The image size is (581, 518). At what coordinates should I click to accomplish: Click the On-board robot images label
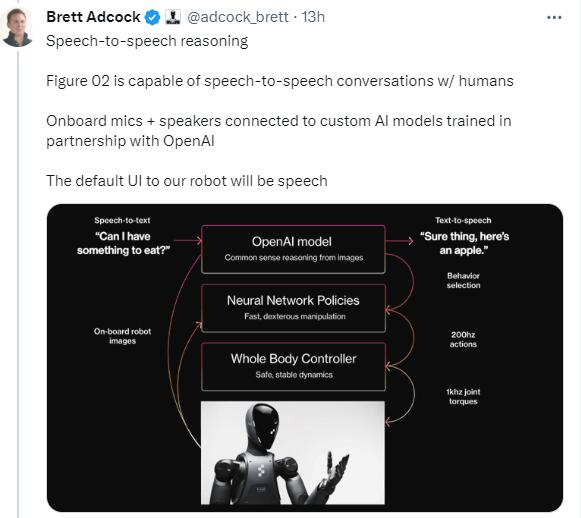[122, 336]
